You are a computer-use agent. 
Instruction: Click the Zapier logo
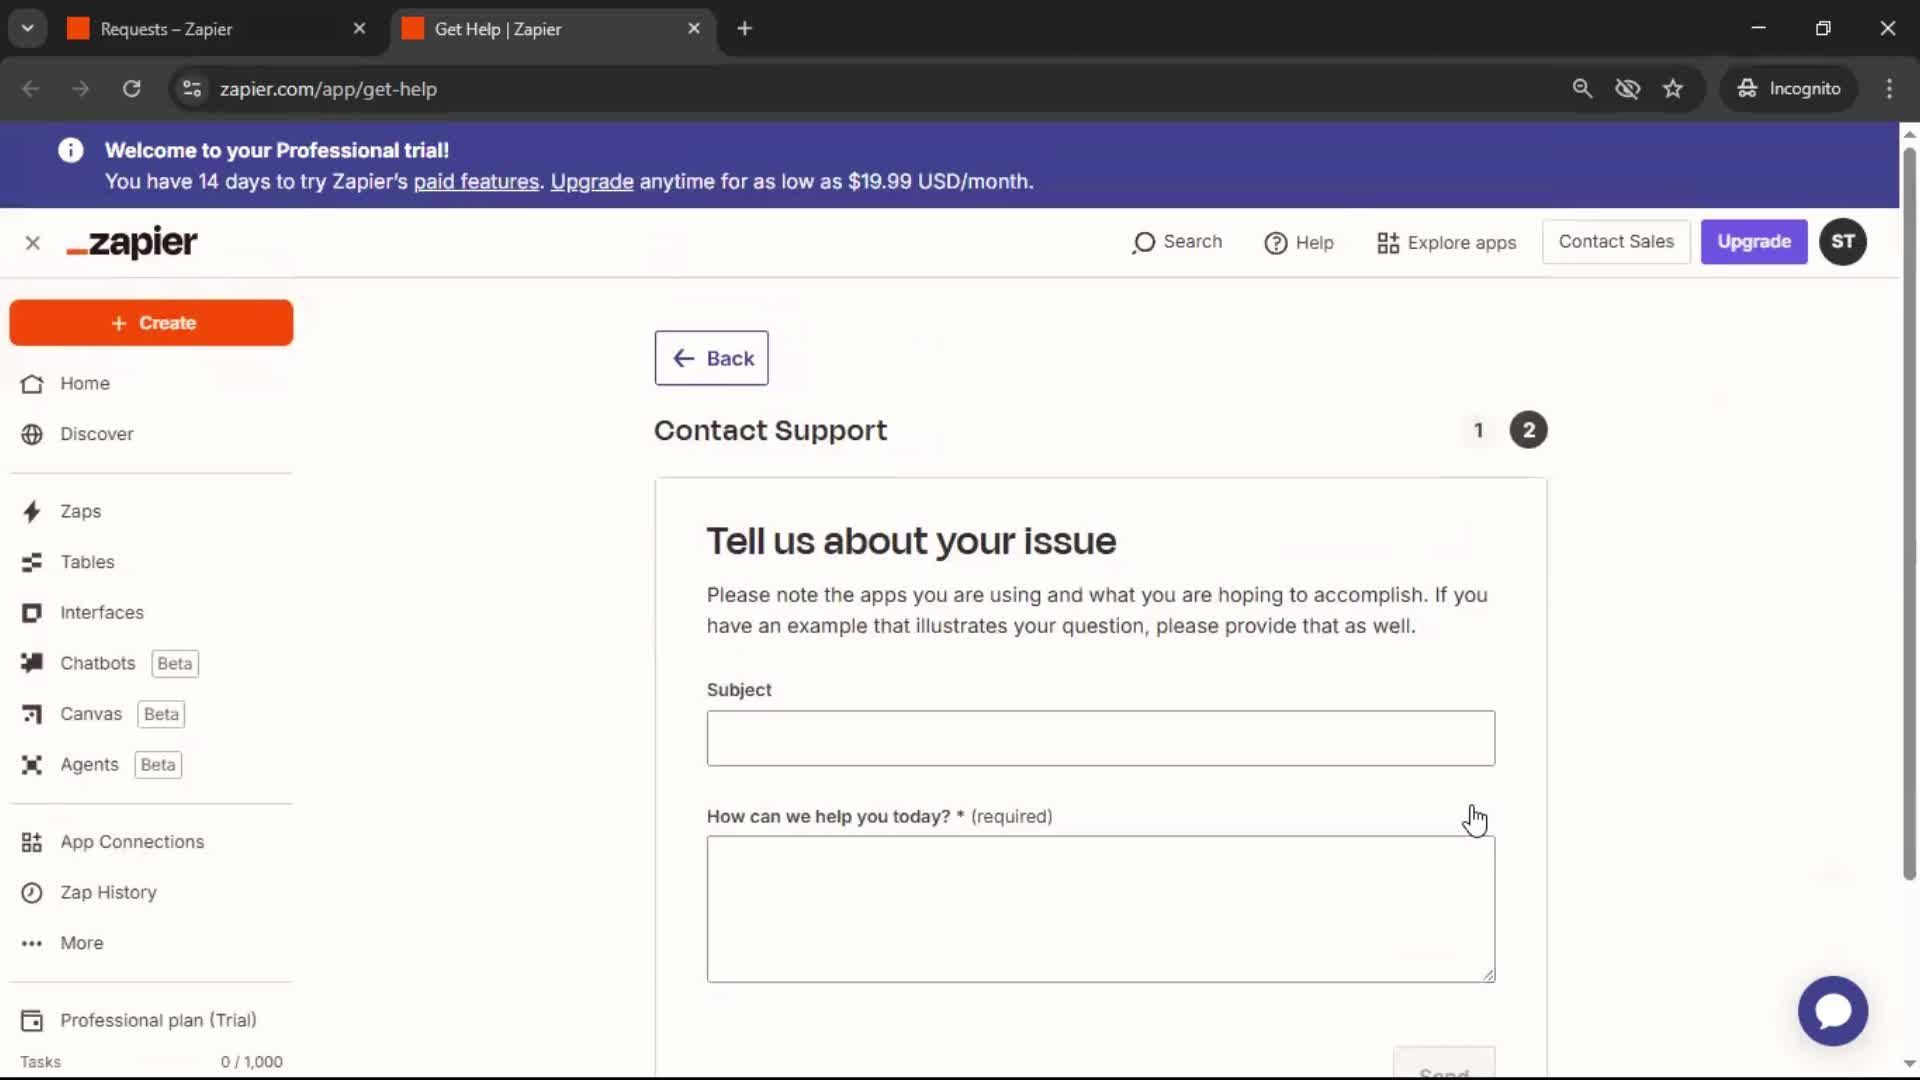[132, 242]
